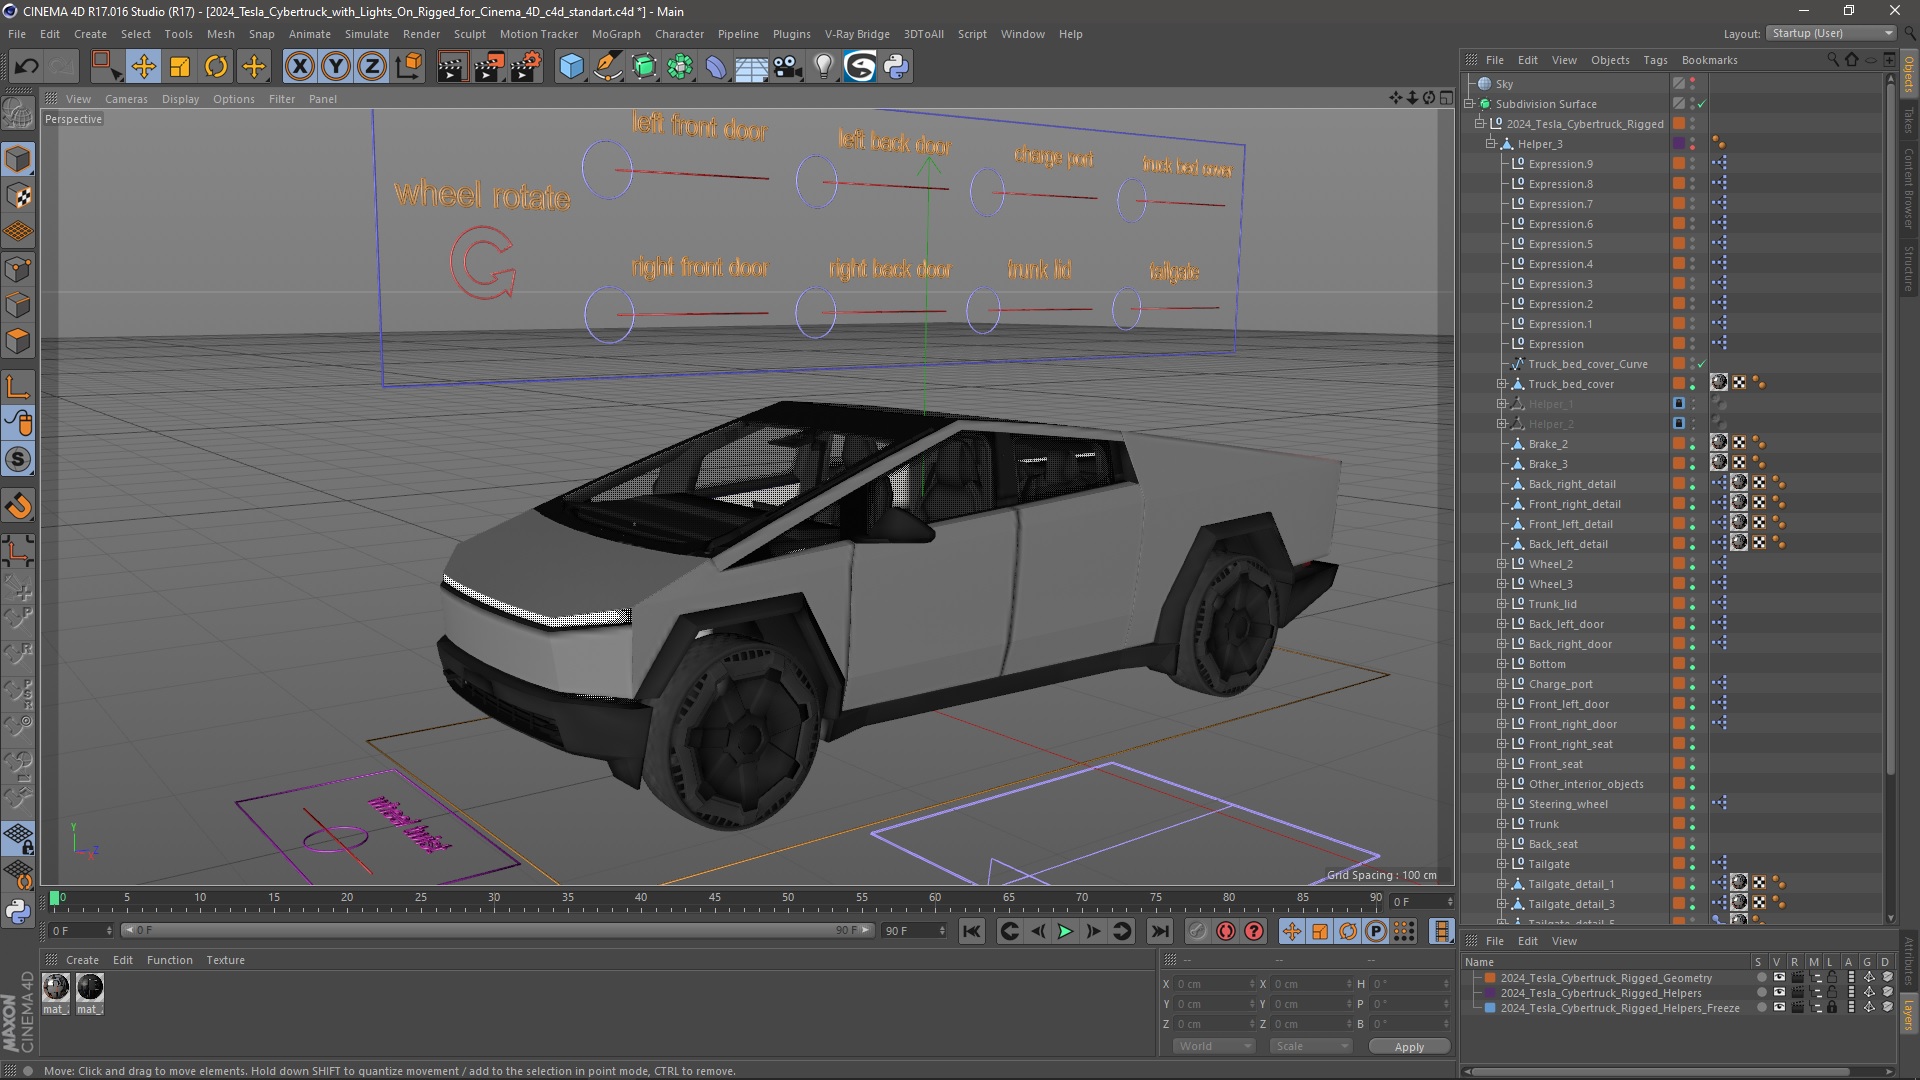Open the Object Manager Tags menu
This screenshot has height=1080, width=1920.
tap(1655, 60)
